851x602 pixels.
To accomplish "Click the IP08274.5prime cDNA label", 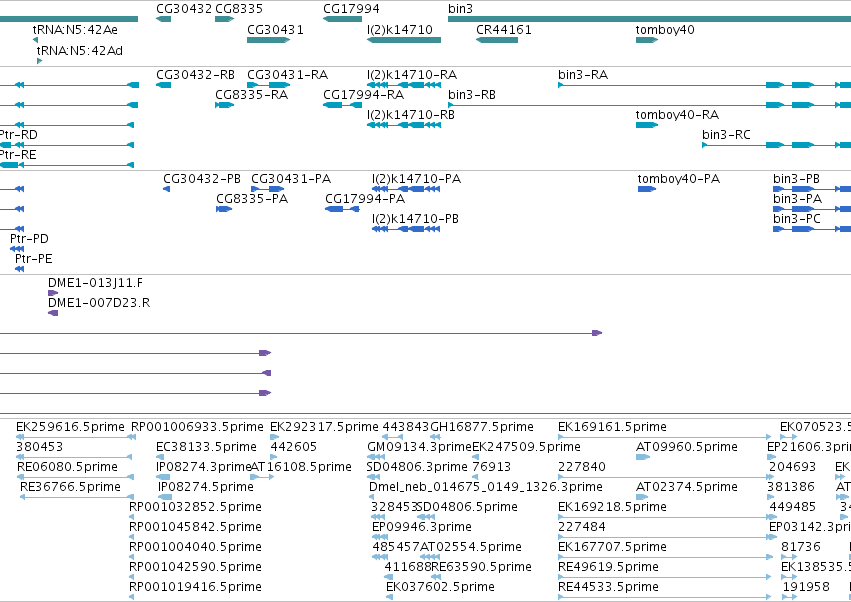I will pos(206,487).
